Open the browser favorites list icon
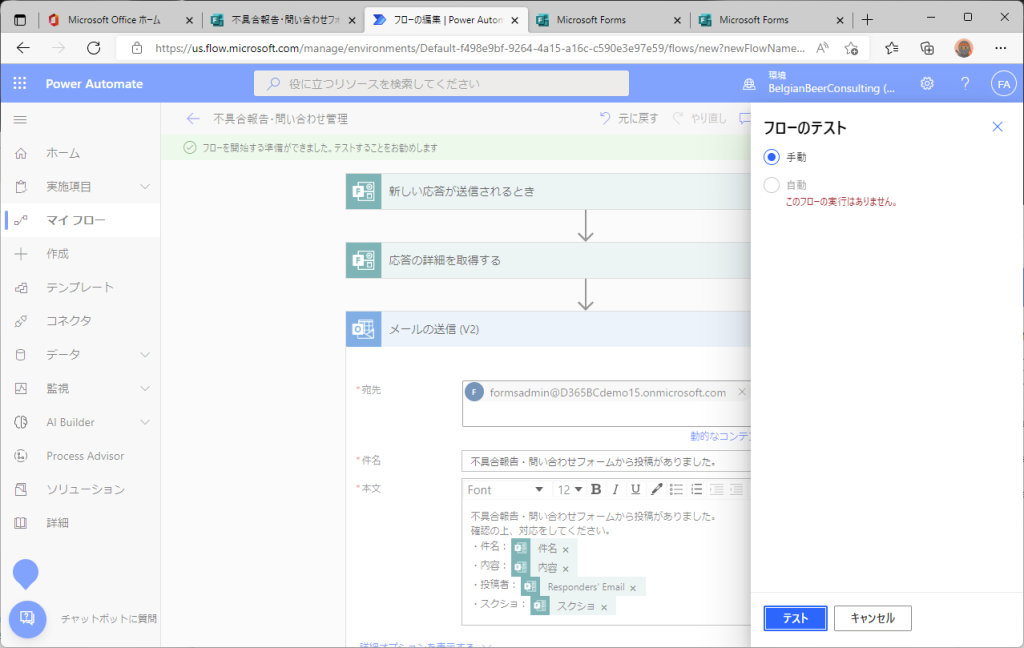Image resolution: width=1024 pixels, height=648 pixels. click(x=891, y=48)
